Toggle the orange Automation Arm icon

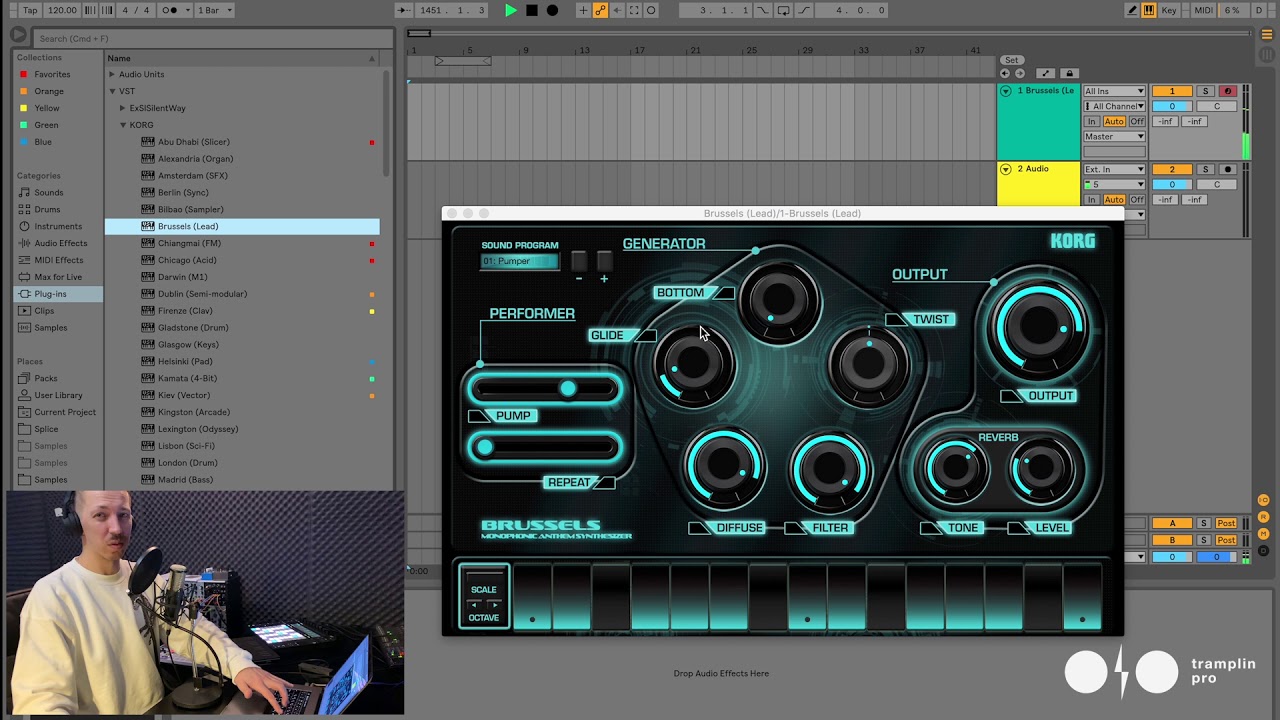point(600,10)
